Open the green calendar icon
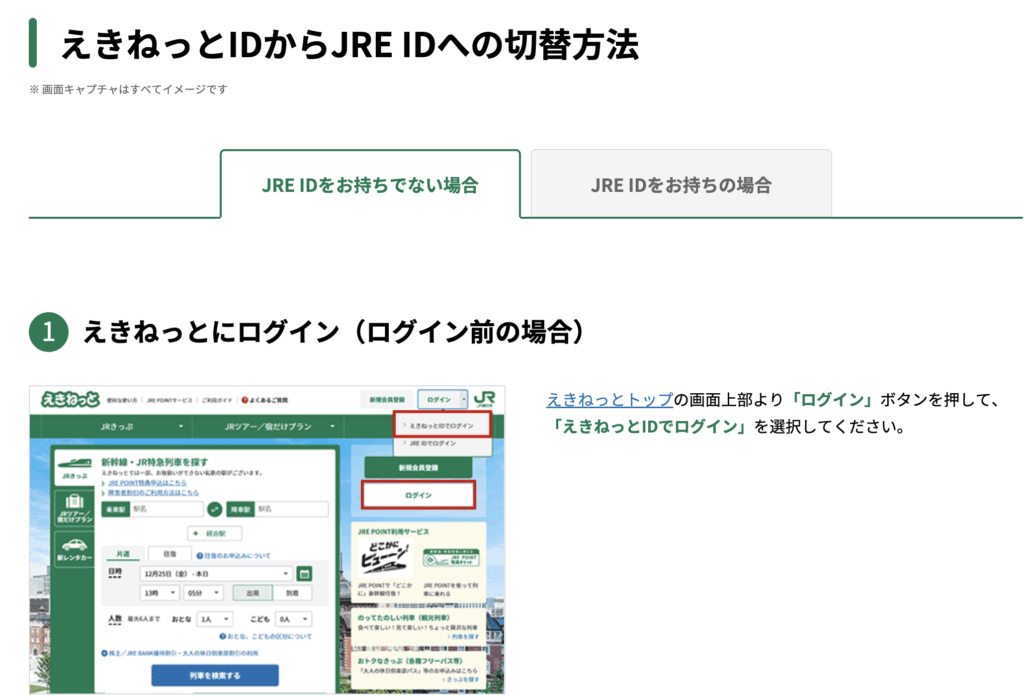The image size is (1024, 698). point(305,573)
